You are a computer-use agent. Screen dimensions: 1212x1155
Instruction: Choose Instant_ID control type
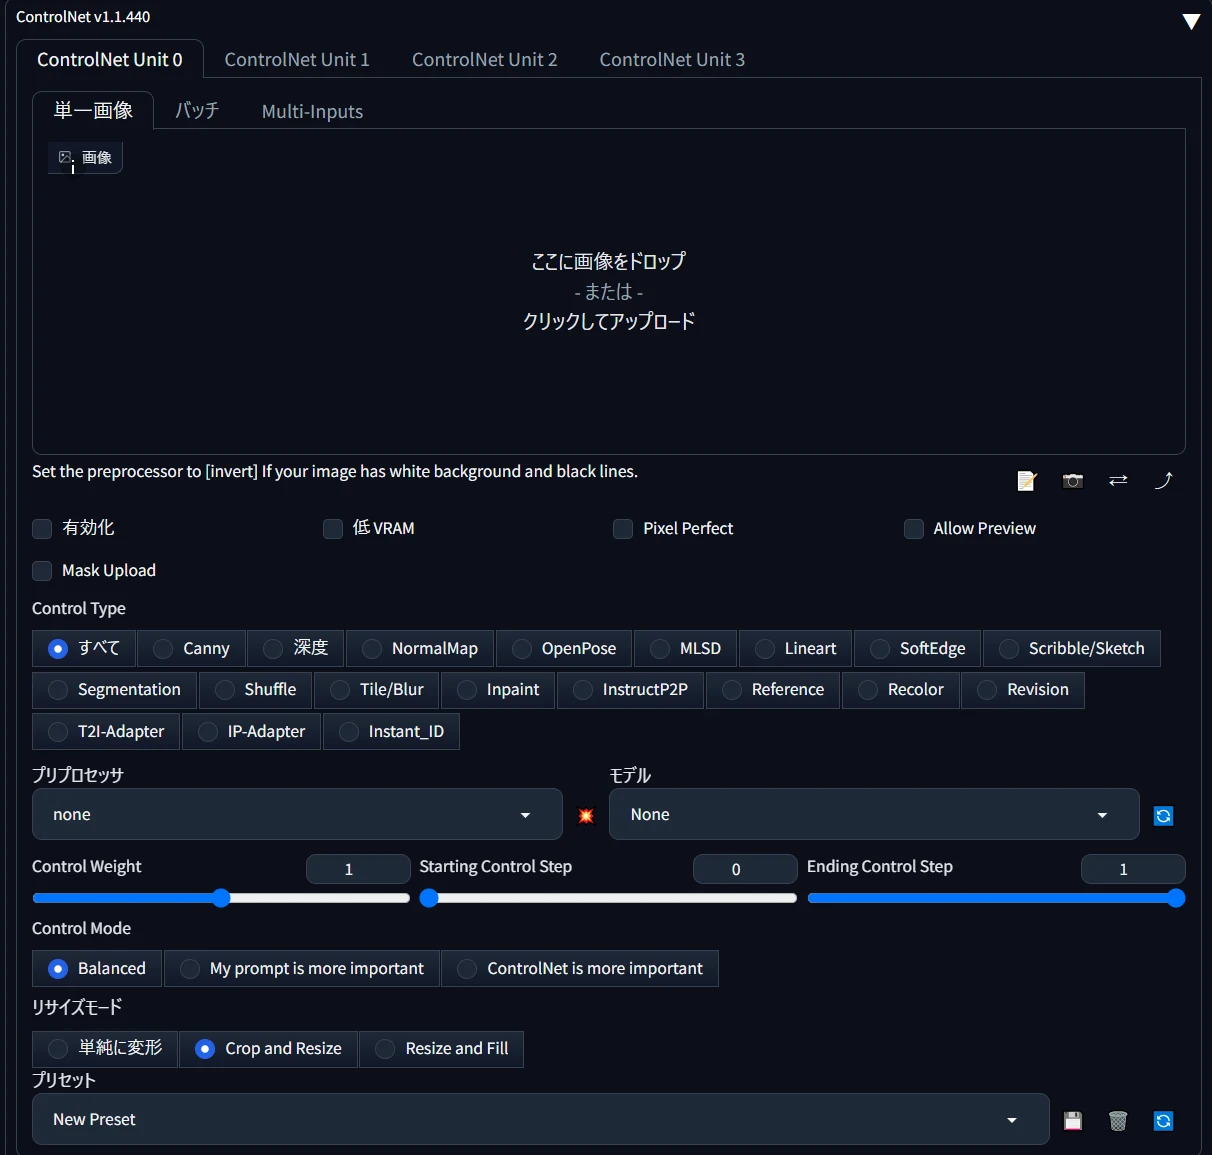coord(391,732)
